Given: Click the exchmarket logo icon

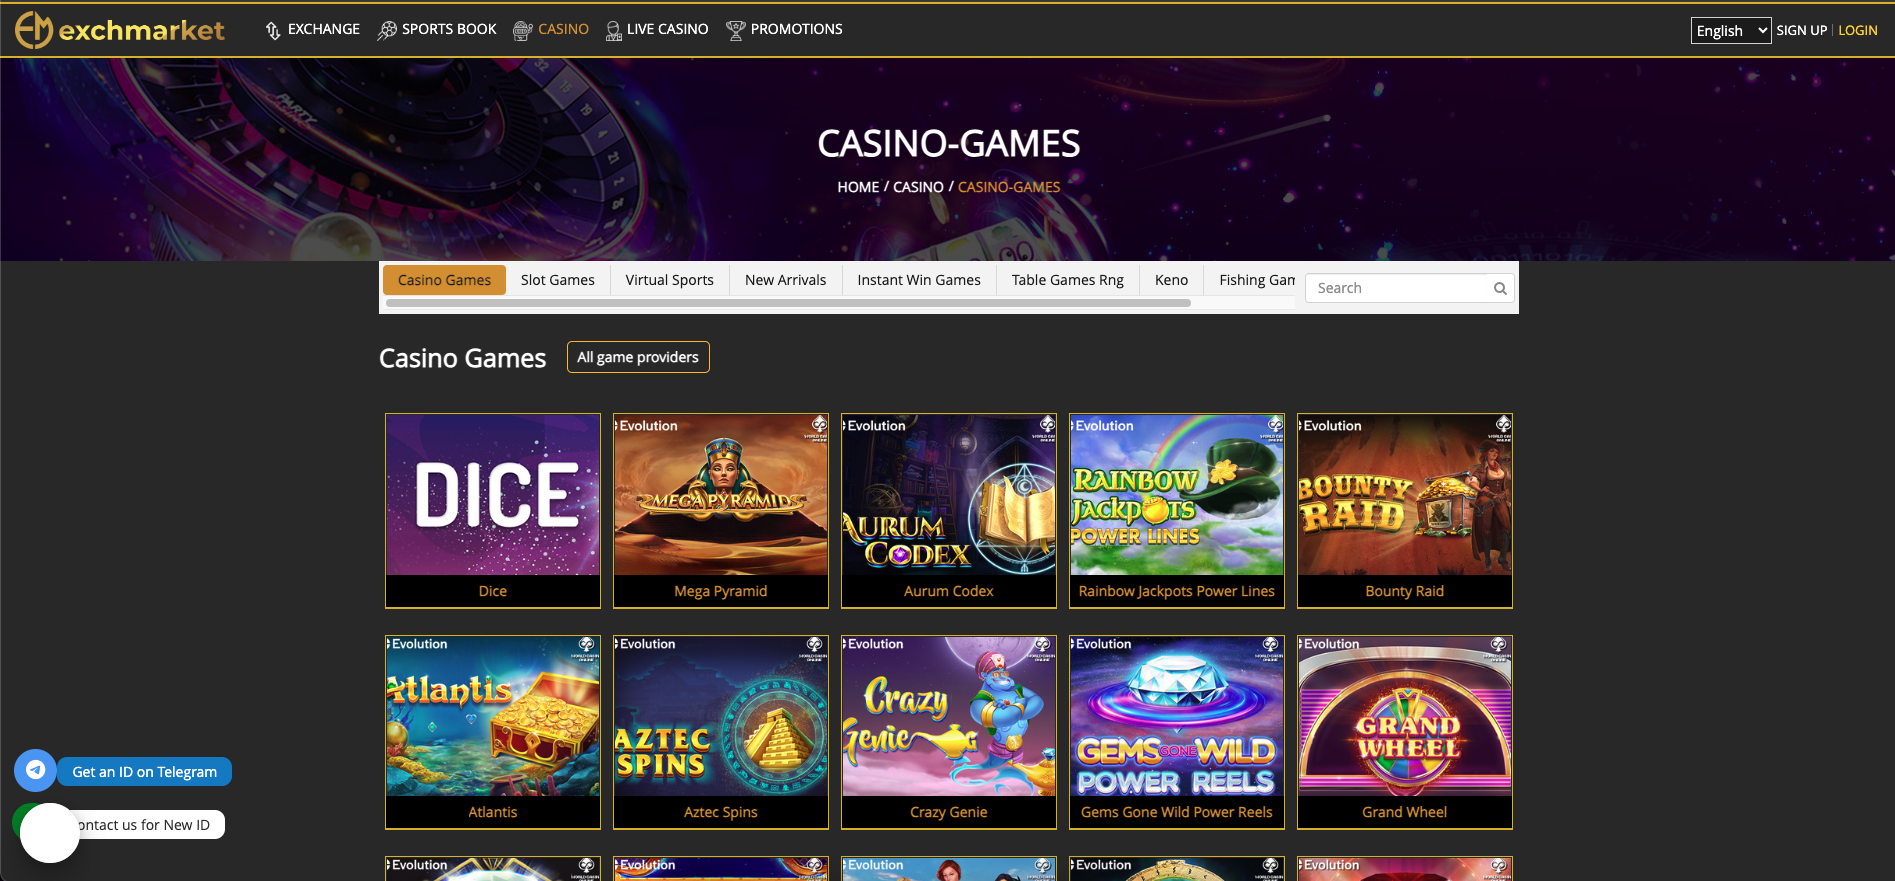Looking at the screenshot, I should 33,30.
